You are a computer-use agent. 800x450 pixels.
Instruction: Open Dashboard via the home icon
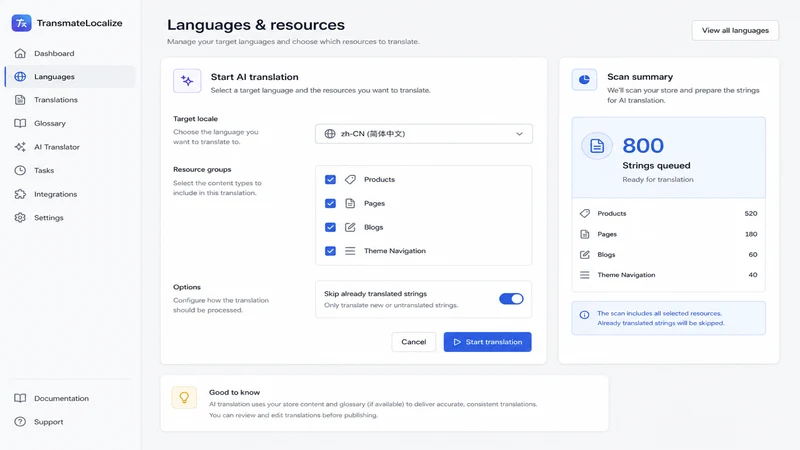click(20, 53)
